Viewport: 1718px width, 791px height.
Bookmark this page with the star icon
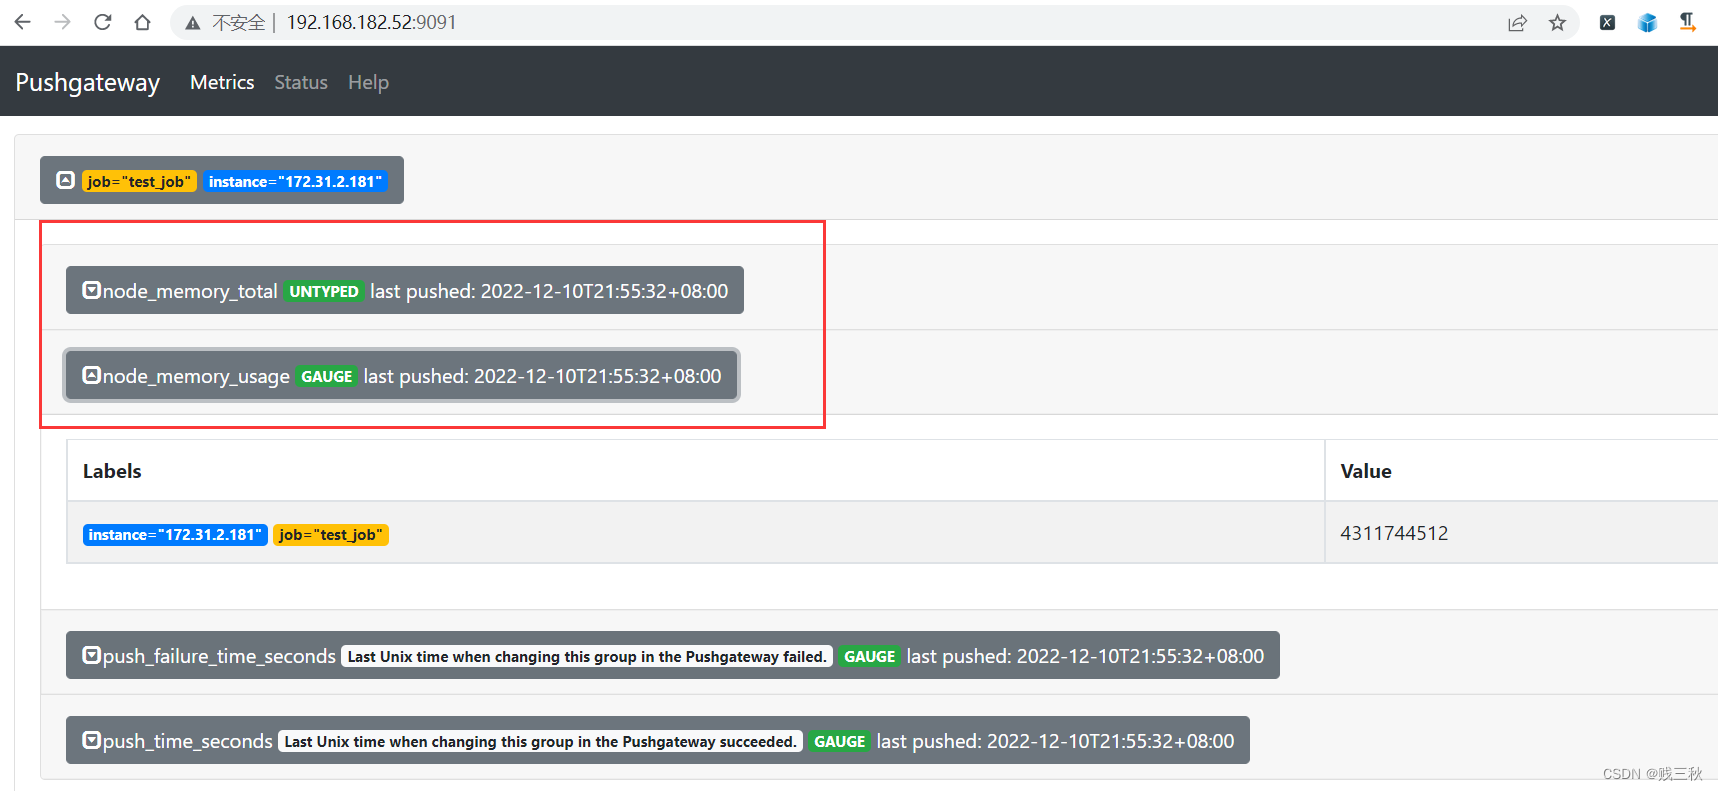(1557, 23)
